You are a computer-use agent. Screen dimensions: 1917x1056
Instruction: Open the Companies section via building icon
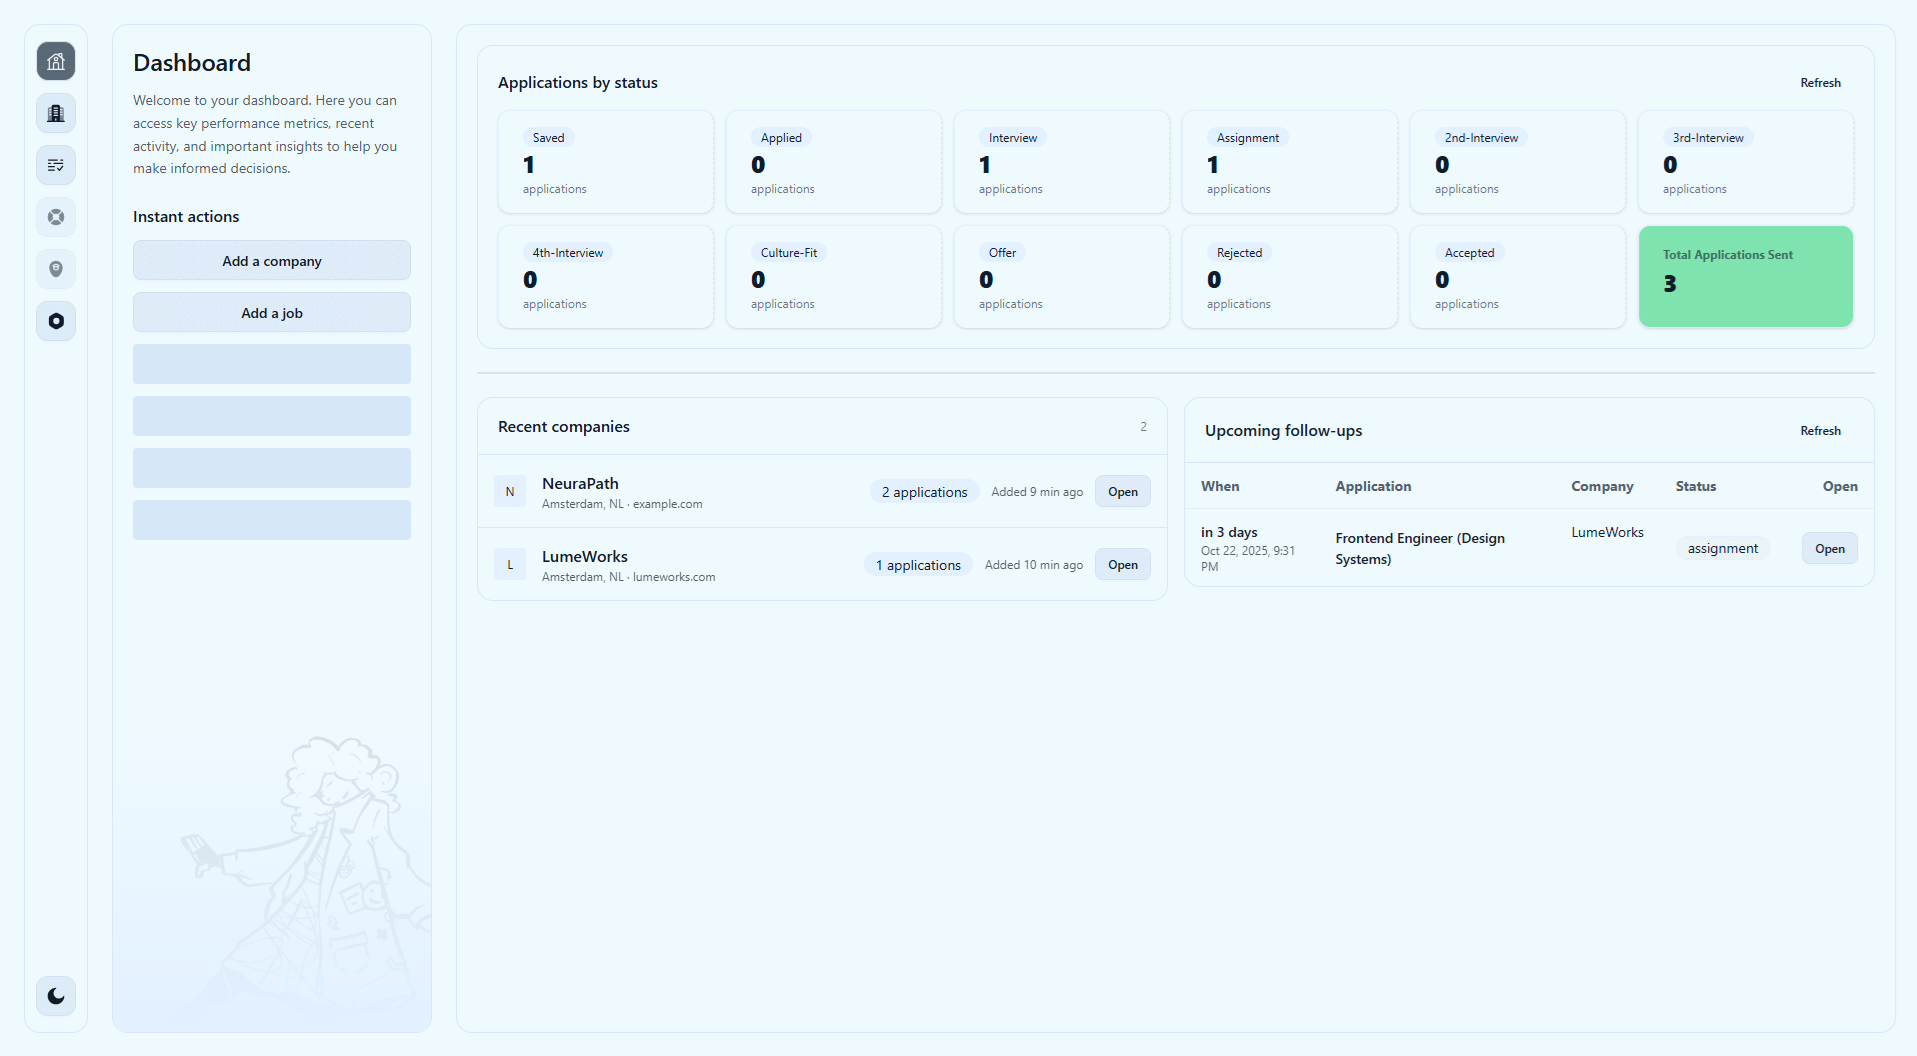(55, 113)
